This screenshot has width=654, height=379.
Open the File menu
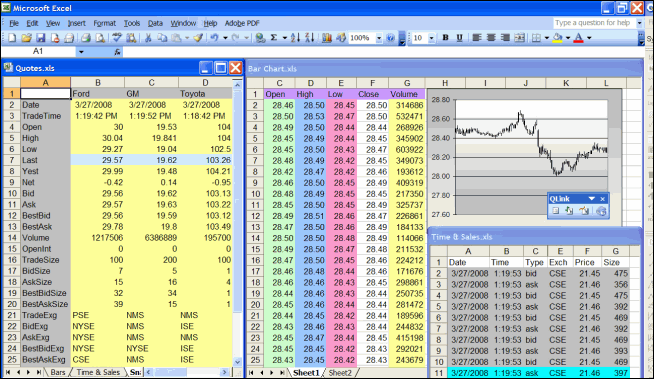tap(14, 23)
